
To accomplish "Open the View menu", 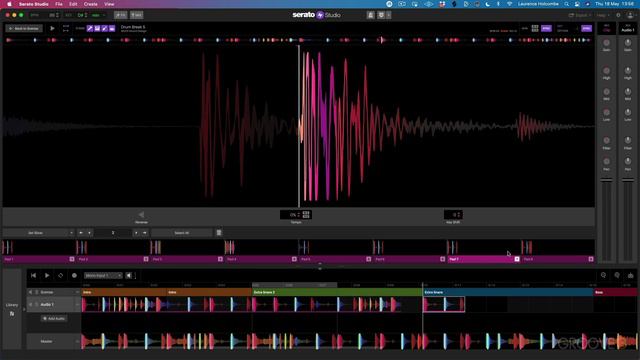I will click(109, 4).
